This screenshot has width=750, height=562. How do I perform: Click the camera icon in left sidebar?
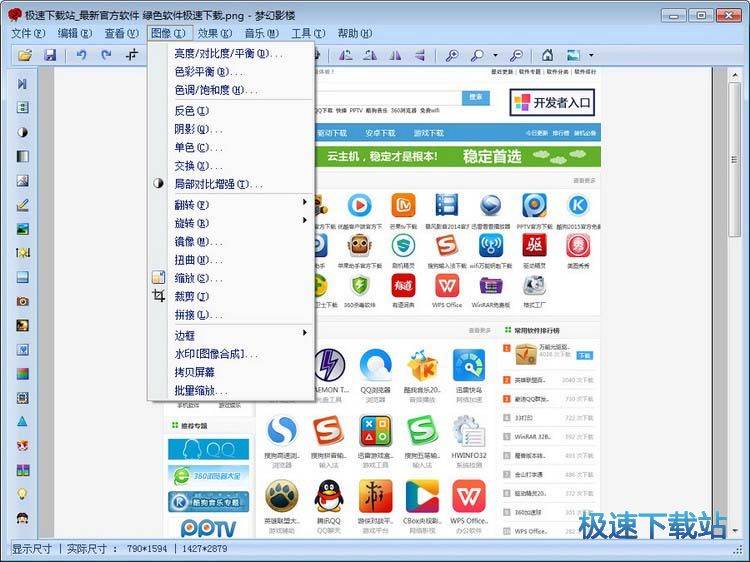click(x=22, y=301)
